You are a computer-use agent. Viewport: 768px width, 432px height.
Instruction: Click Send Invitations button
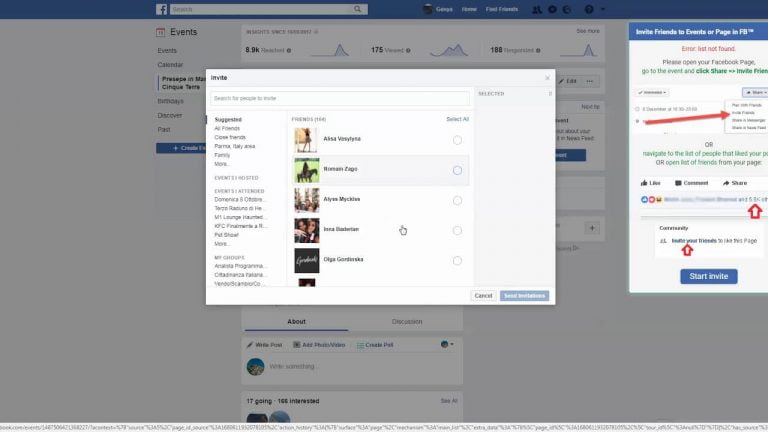point(524,296)
